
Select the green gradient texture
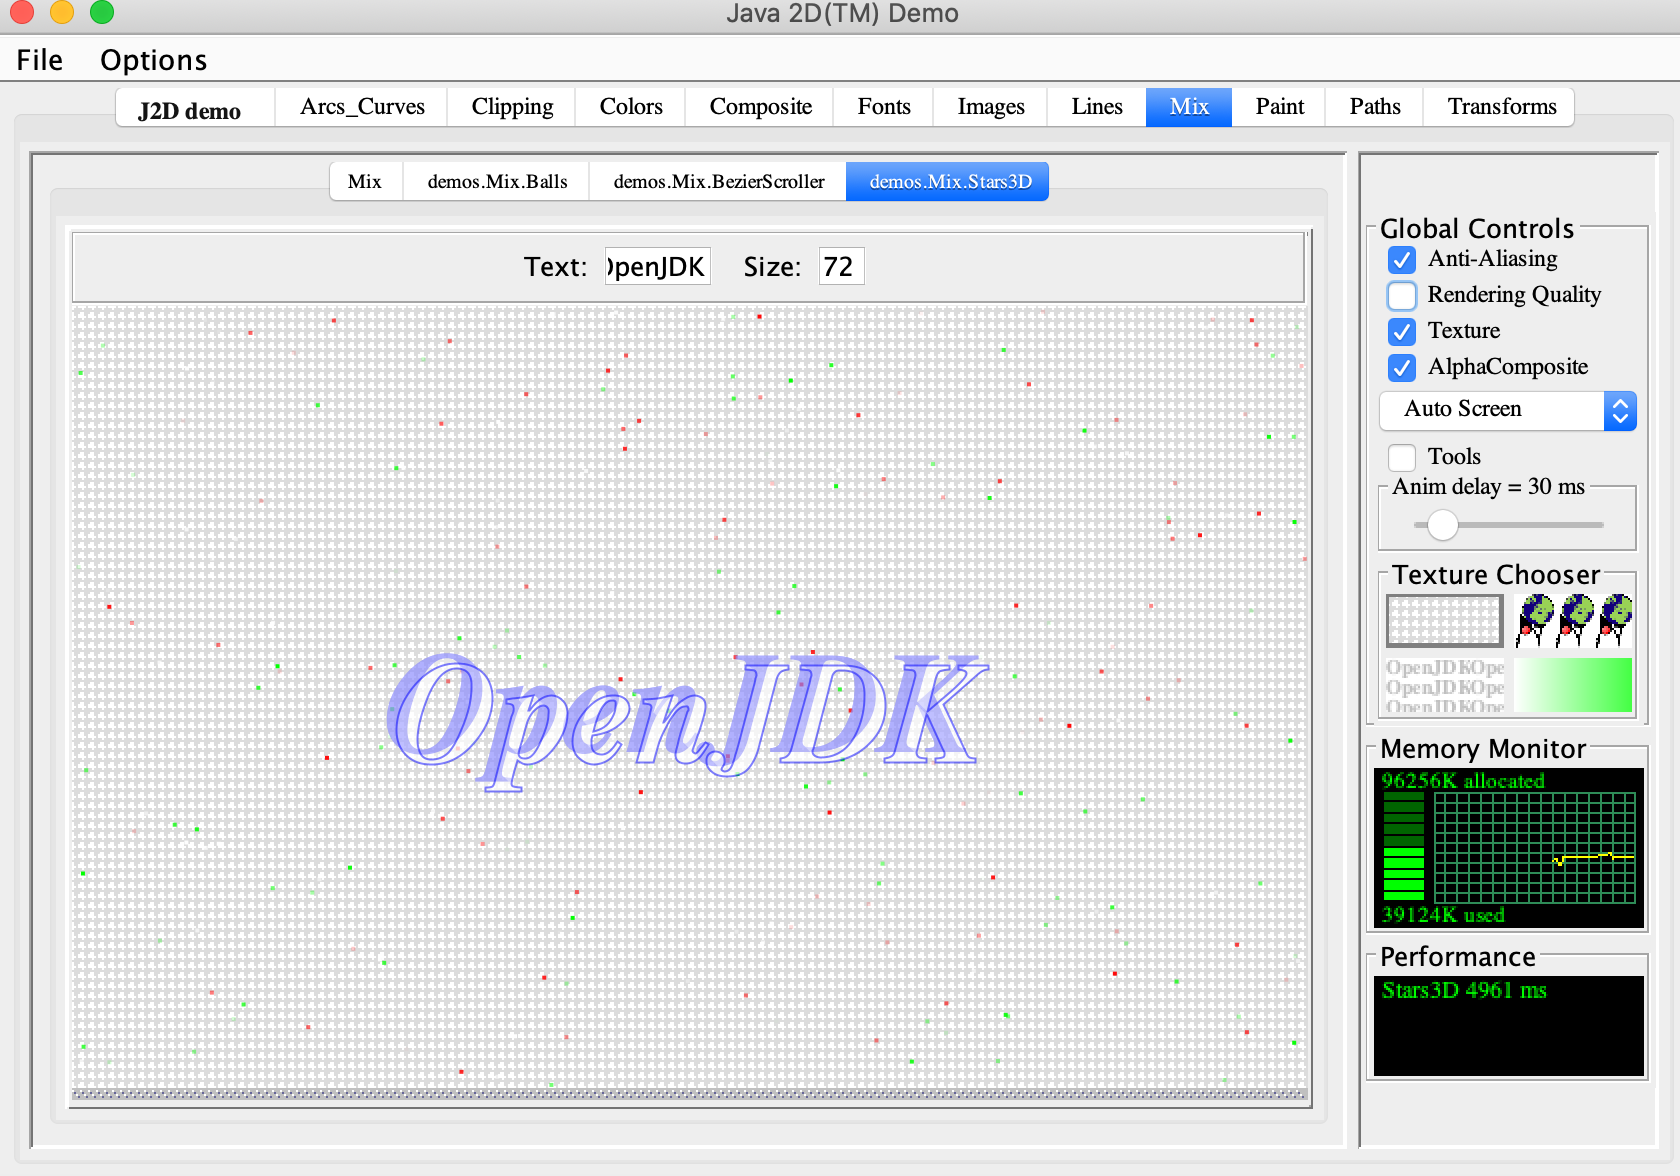coord(1574,686)
